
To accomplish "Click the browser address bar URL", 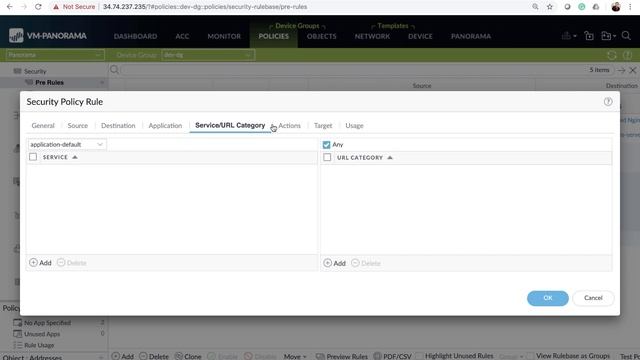I will [x=205, y=7].
